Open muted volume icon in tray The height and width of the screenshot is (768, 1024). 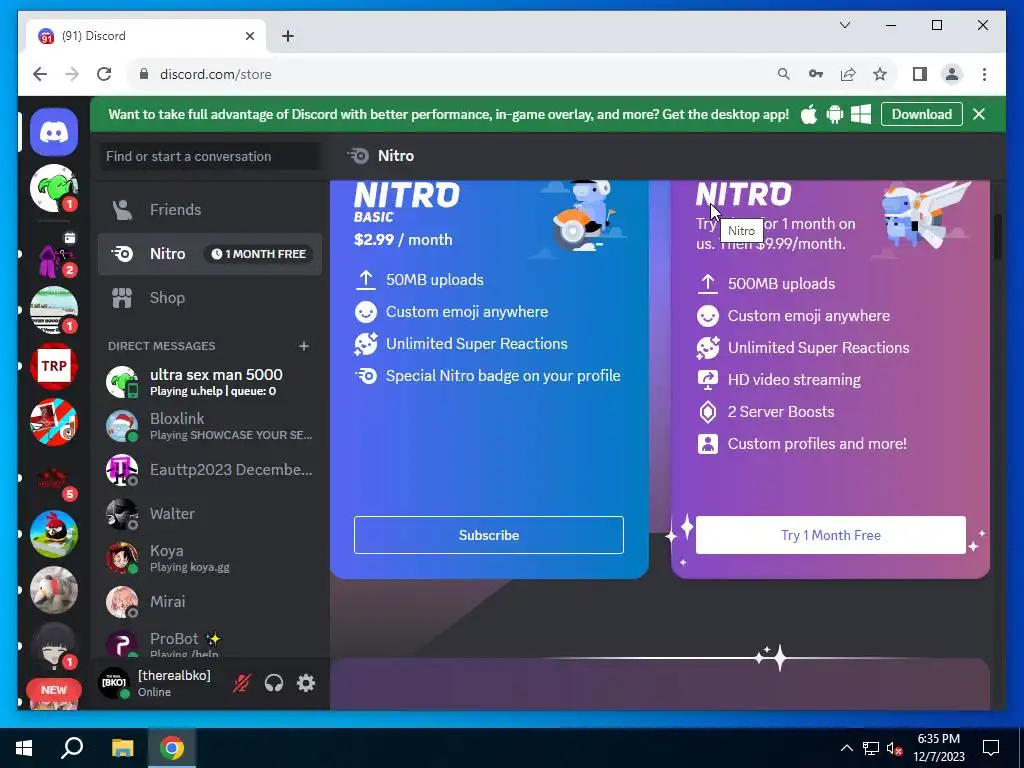click(895, 748)
